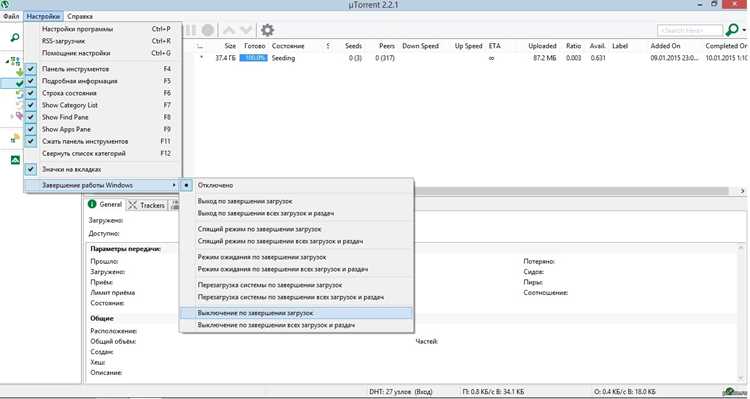Toggle Строка состояния menu option

103,93
